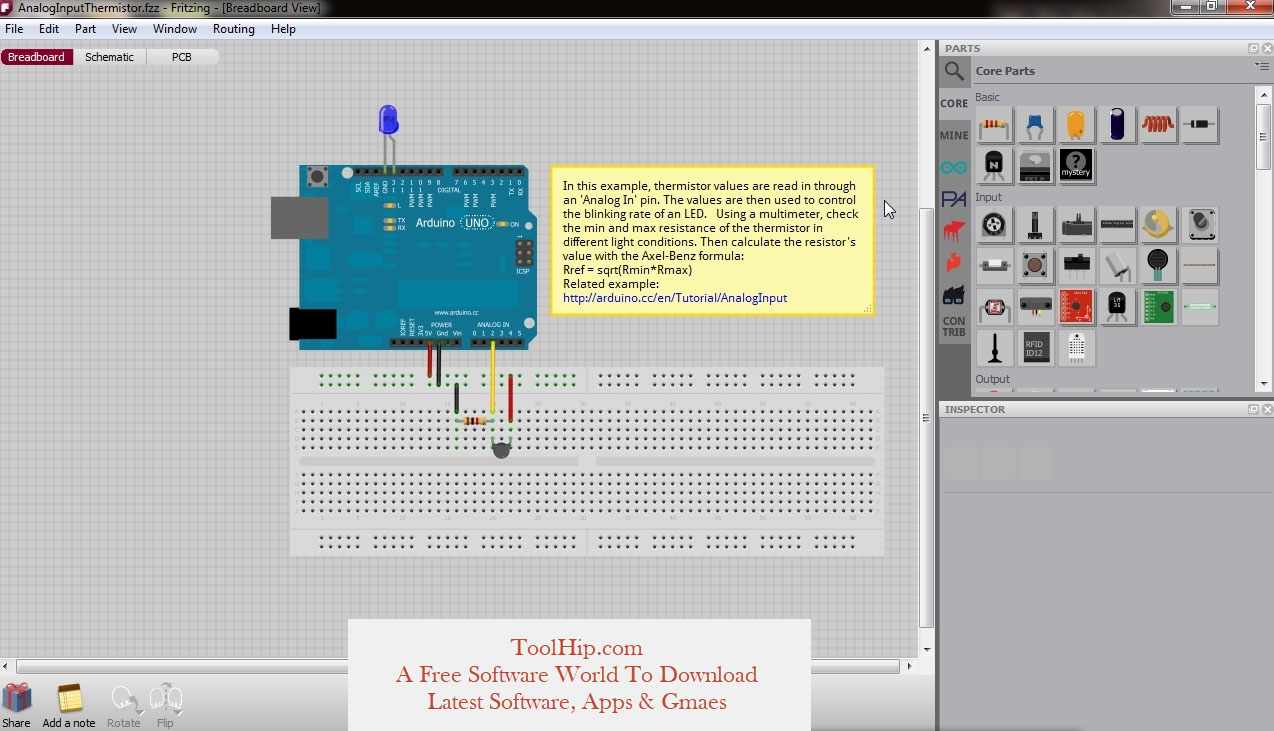Select the thermistor on the breadboard
This screenshot has width=1274, height=731.
[x=502, y=449]
